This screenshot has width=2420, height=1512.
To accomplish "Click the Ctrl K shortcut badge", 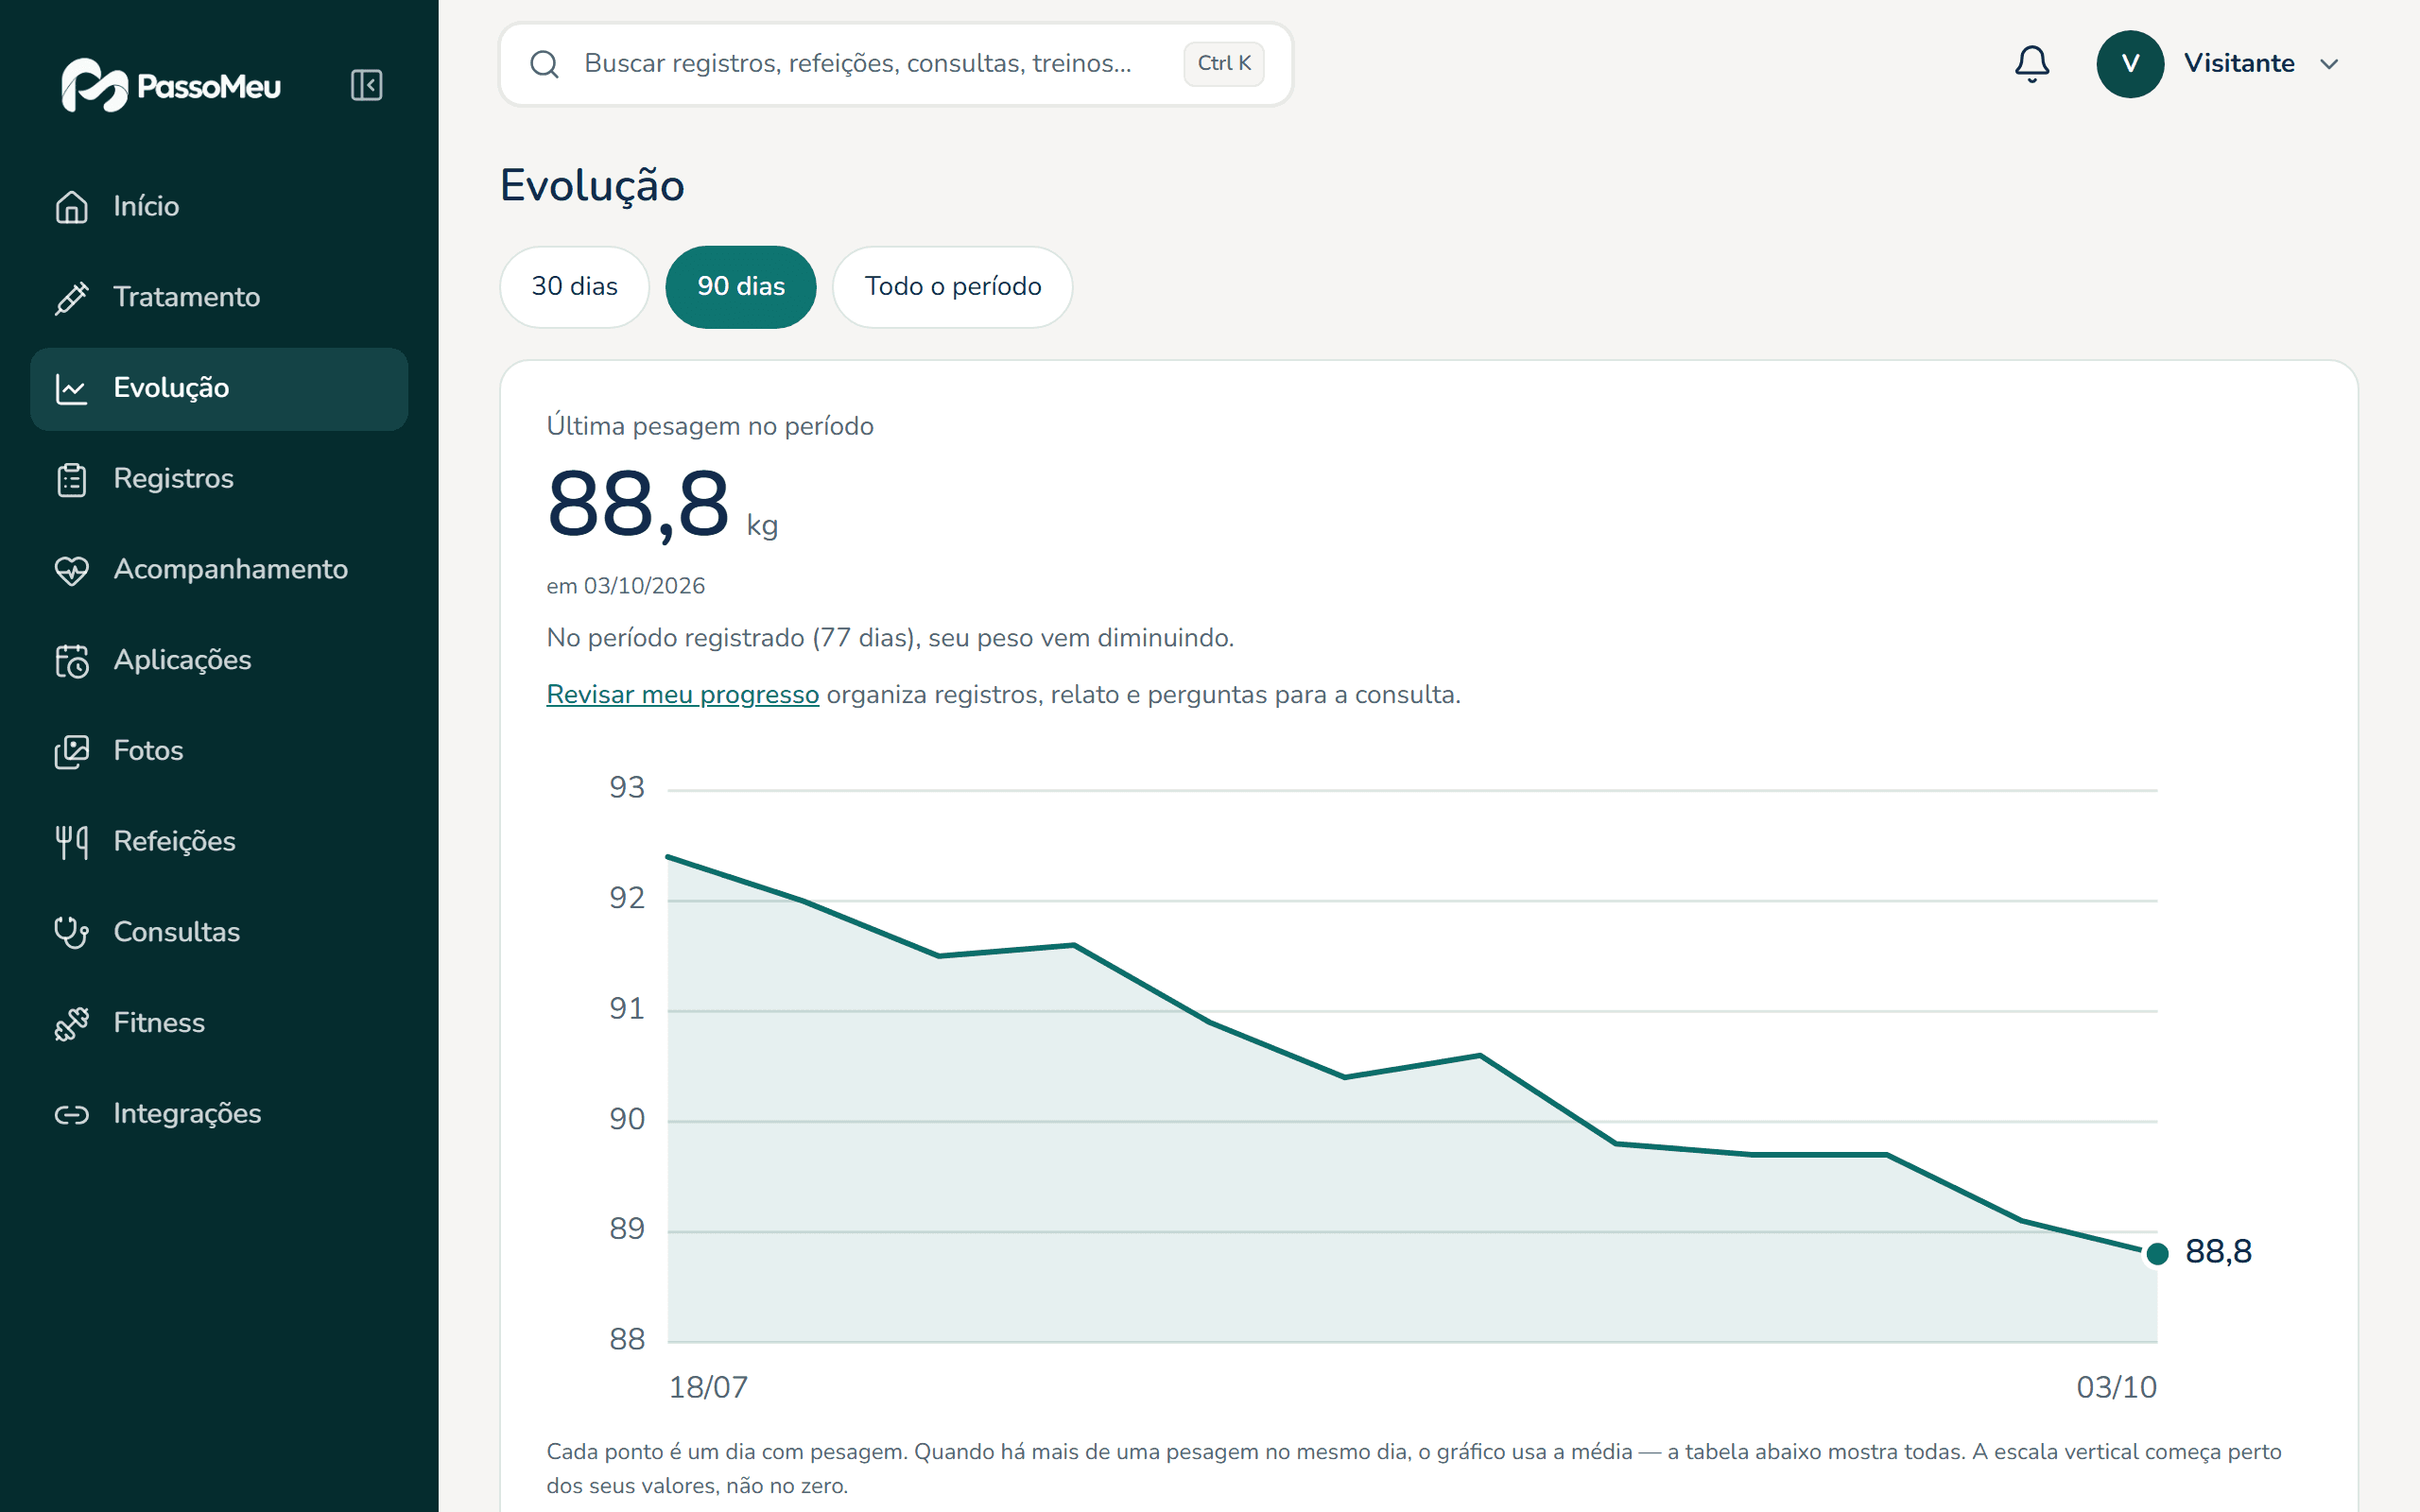I will [1224, 64].
